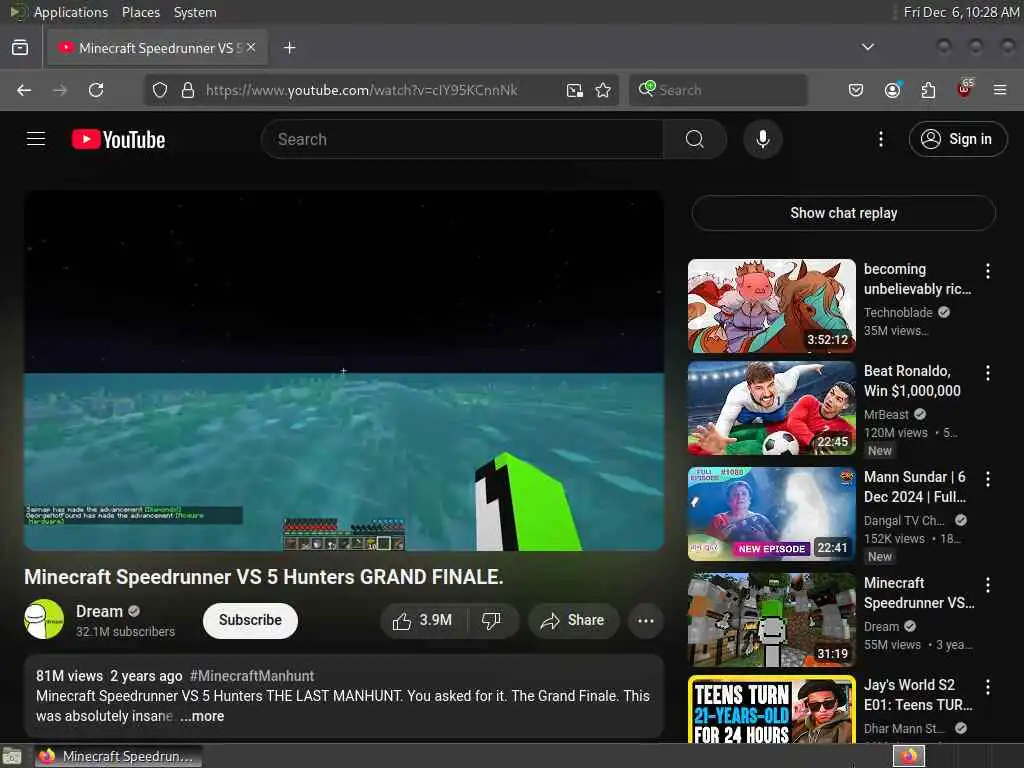
Task: Open Dream channel avatar
Action: click(x=44, y=619)
